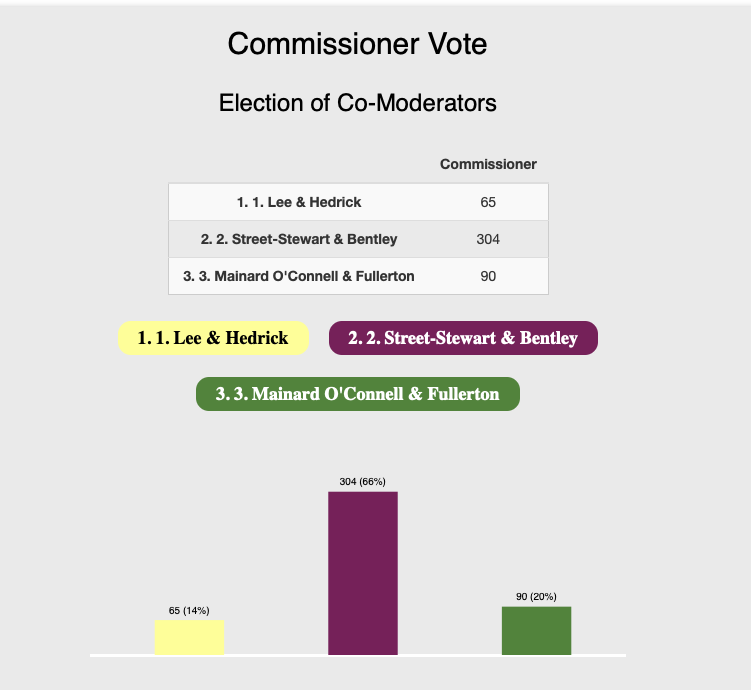Click the Commissioner Vote page title
The height and width of the screenshot is (690, 751).
pyautogui.click(x=357, y=44)
